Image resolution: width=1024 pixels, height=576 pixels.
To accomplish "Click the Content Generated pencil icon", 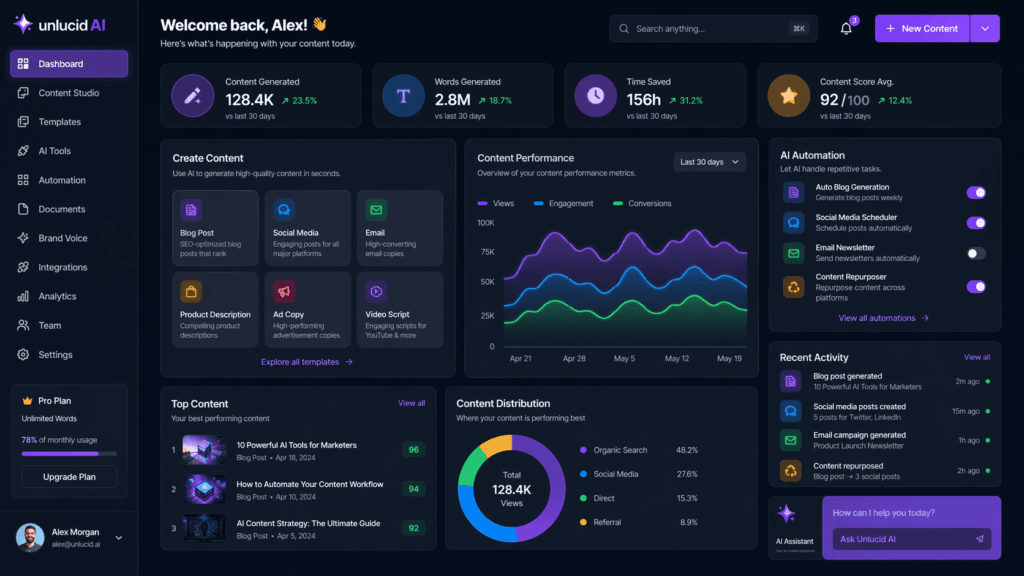I will (x=193, y=96).
